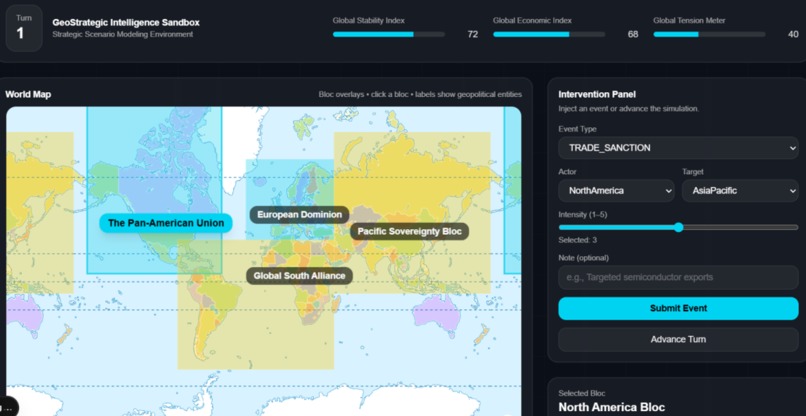Click the Global Economic Index bar
806x416 pixels.
tap(549, 34)
